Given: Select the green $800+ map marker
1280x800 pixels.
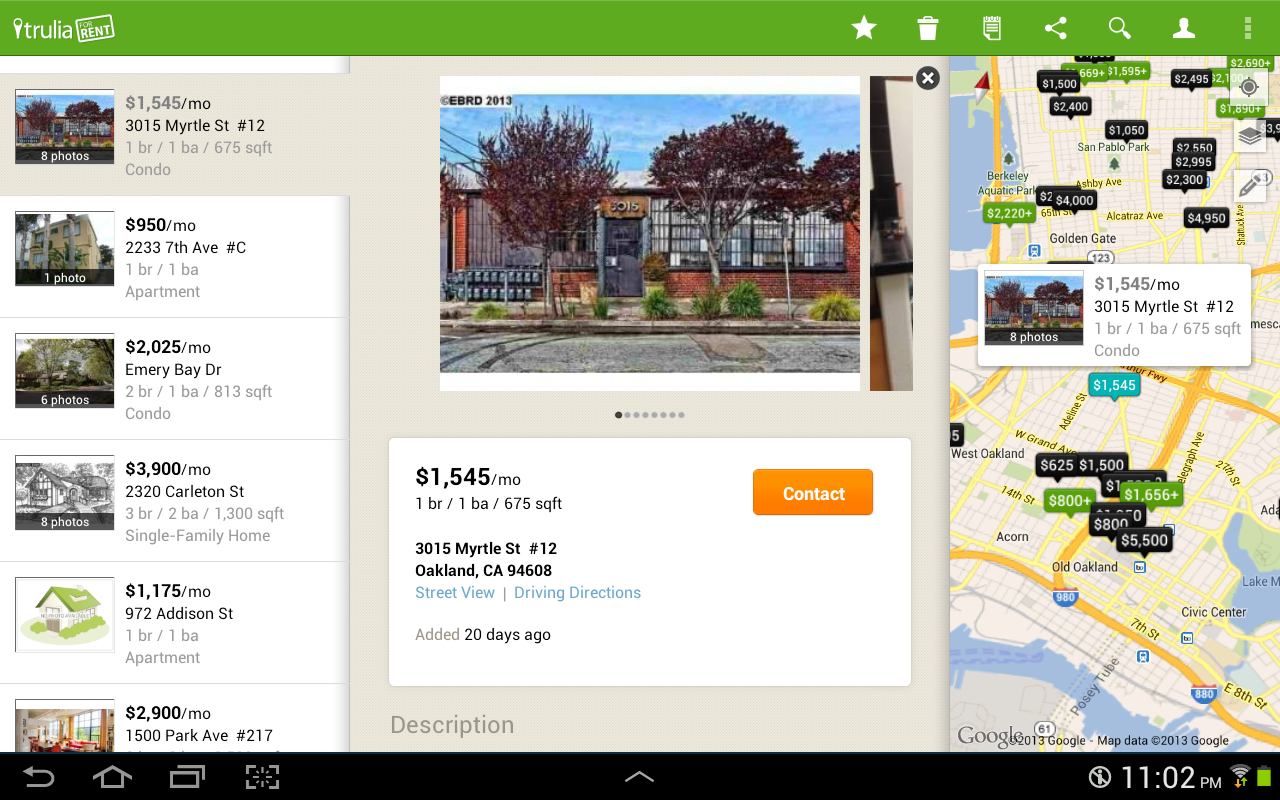Looking at the screenshot, I should [x=1069, y=502].
